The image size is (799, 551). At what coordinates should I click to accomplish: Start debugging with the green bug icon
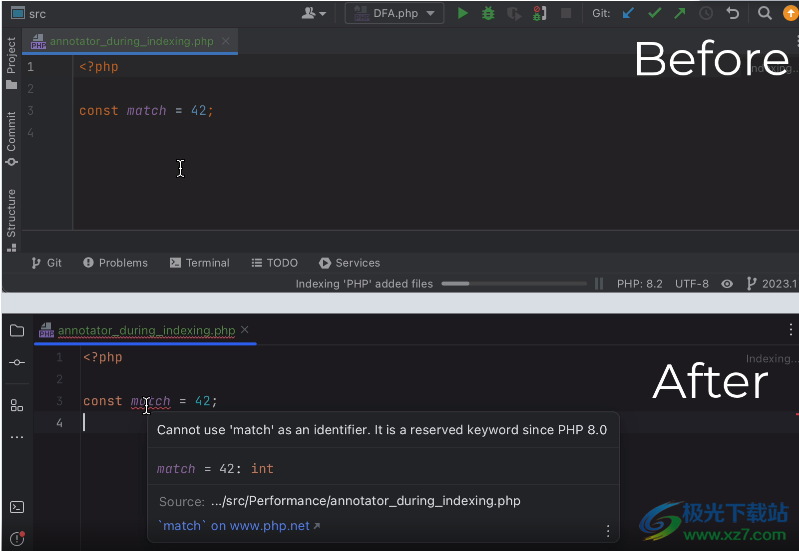pyautogui.click(x=488, y=13)
